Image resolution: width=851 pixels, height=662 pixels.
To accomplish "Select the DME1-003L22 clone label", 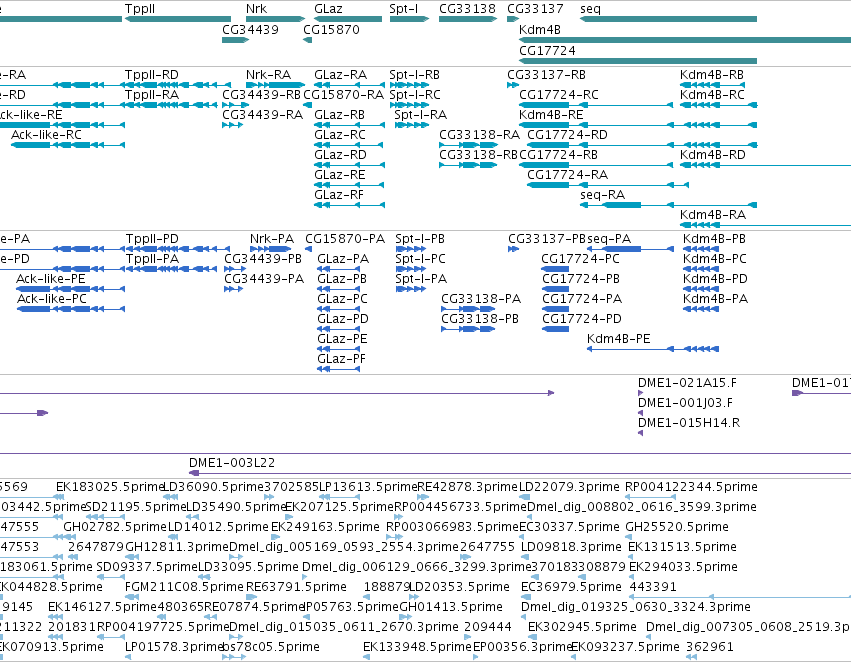I will tap(232, 463).
